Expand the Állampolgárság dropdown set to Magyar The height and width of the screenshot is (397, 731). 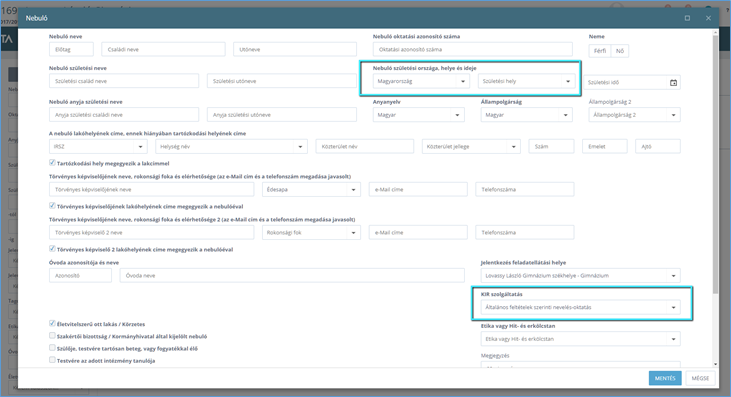coord(526,115)
